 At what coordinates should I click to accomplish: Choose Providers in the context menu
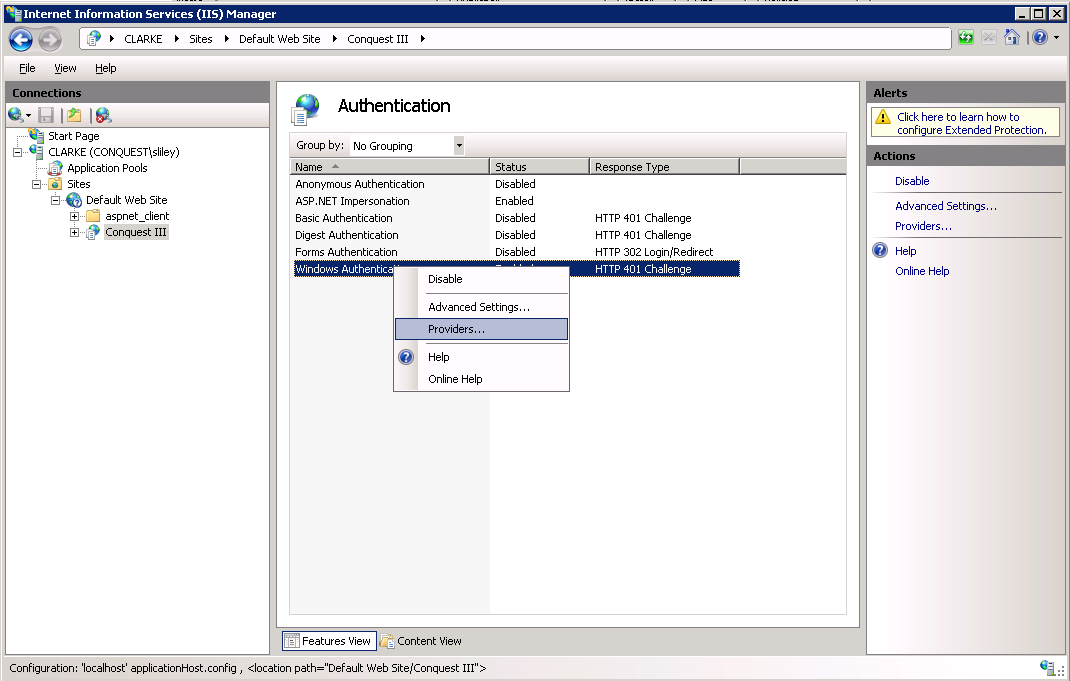point(482,329)
